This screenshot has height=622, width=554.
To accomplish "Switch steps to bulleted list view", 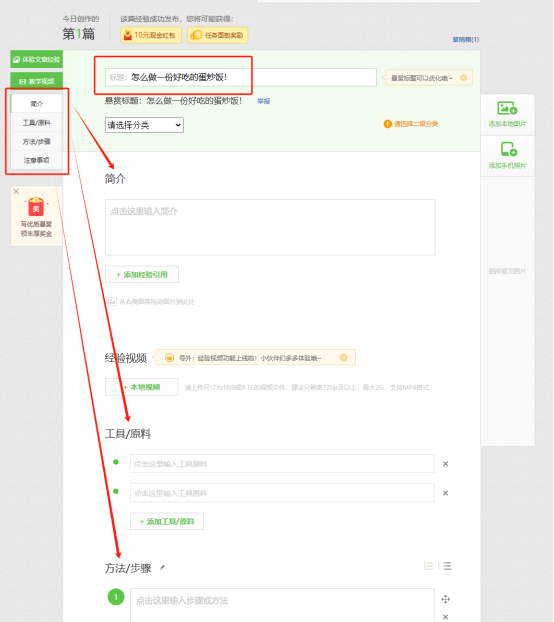I will pyautogui.click(x=447, y=566).
